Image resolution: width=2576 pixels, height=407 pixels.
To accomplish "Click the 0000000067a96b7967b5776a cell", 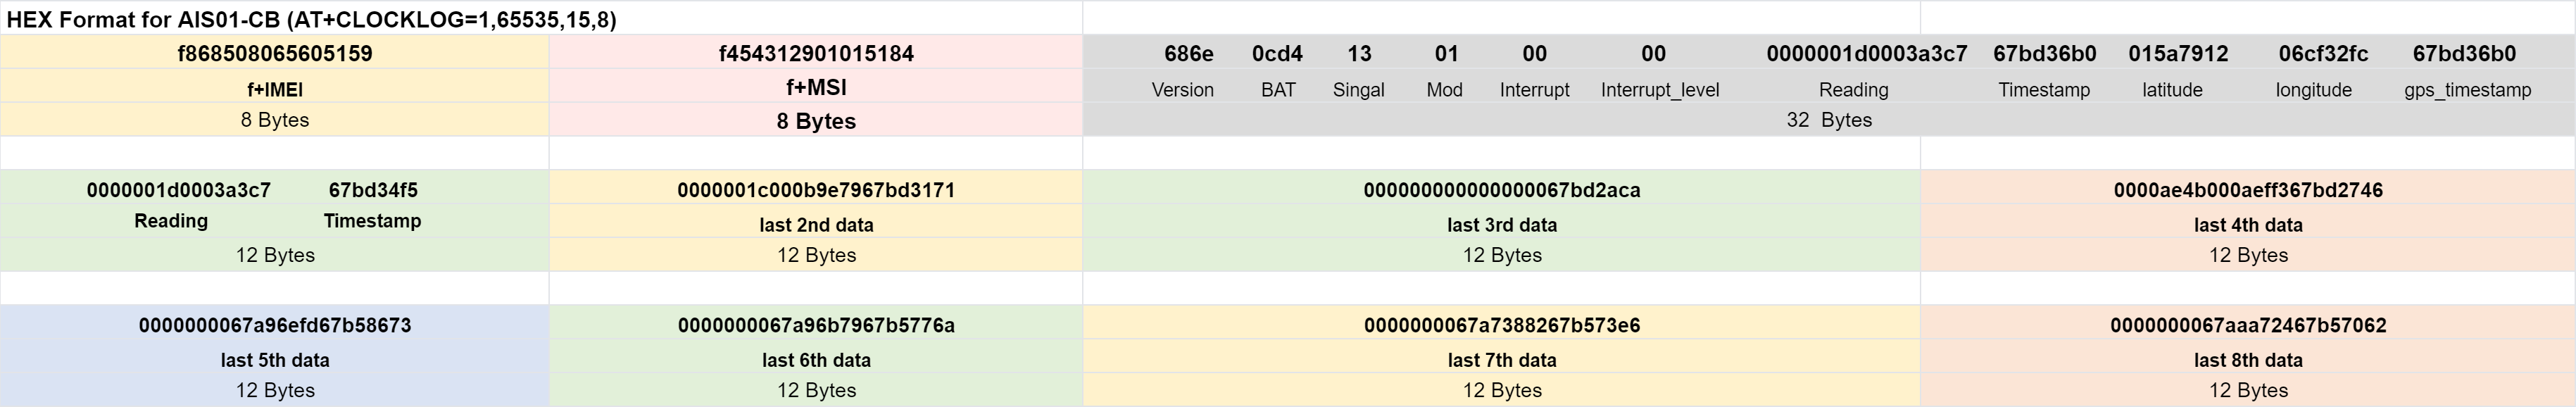I will click(x=816, y=325).
